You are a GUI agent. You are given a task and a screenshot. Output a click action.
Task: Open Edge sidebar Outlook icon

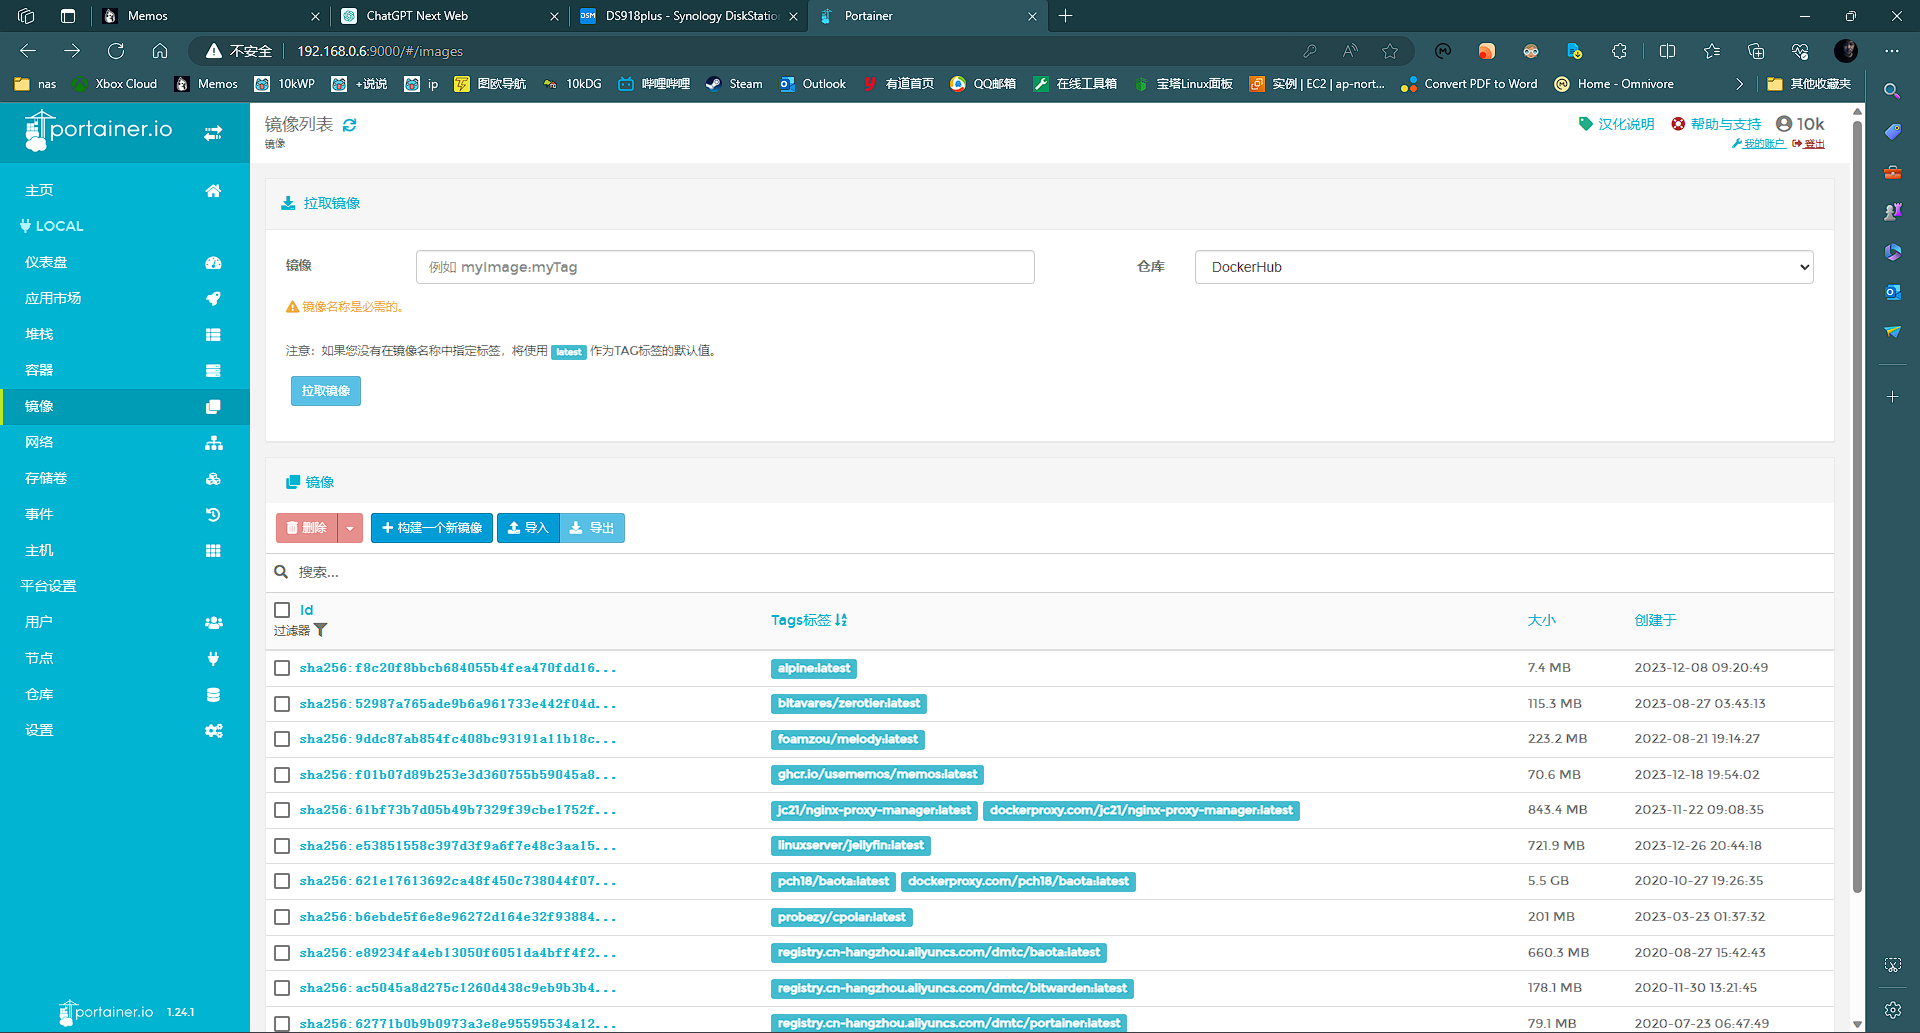click(1892, 292)
